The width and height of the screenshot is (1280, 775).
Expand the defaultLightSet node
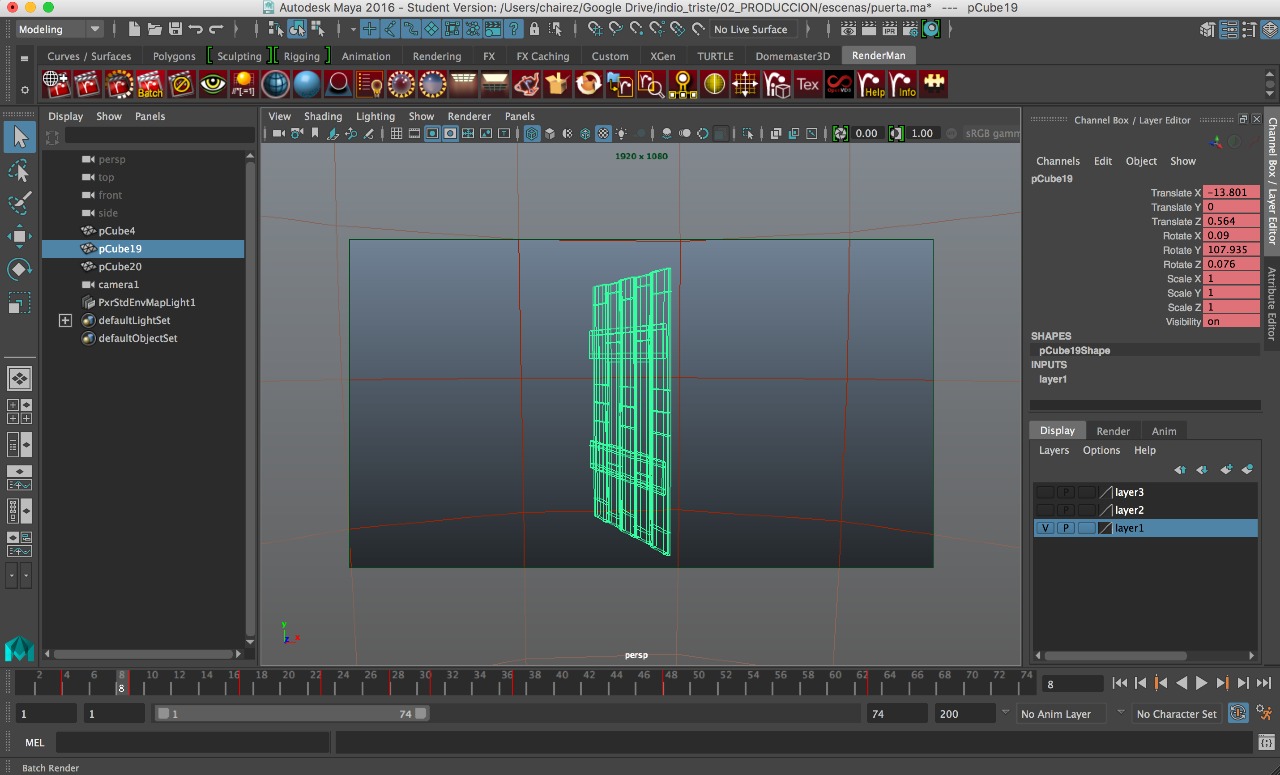65,321
